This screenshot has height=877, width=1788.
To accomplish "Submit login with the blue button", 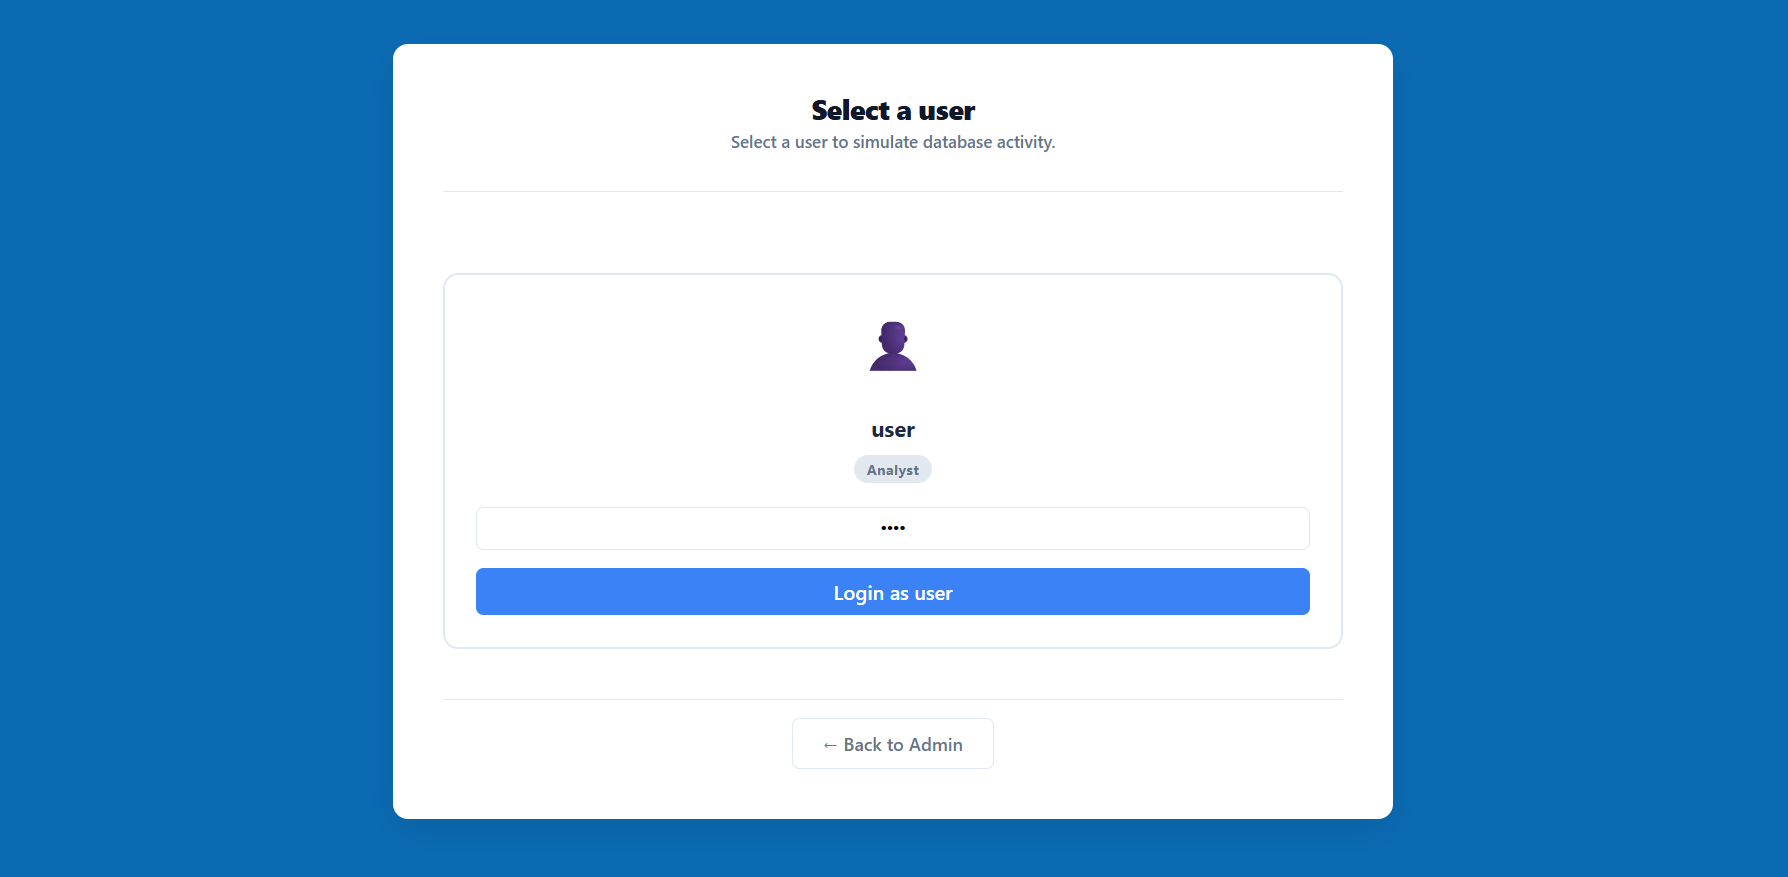I will 892,592.
